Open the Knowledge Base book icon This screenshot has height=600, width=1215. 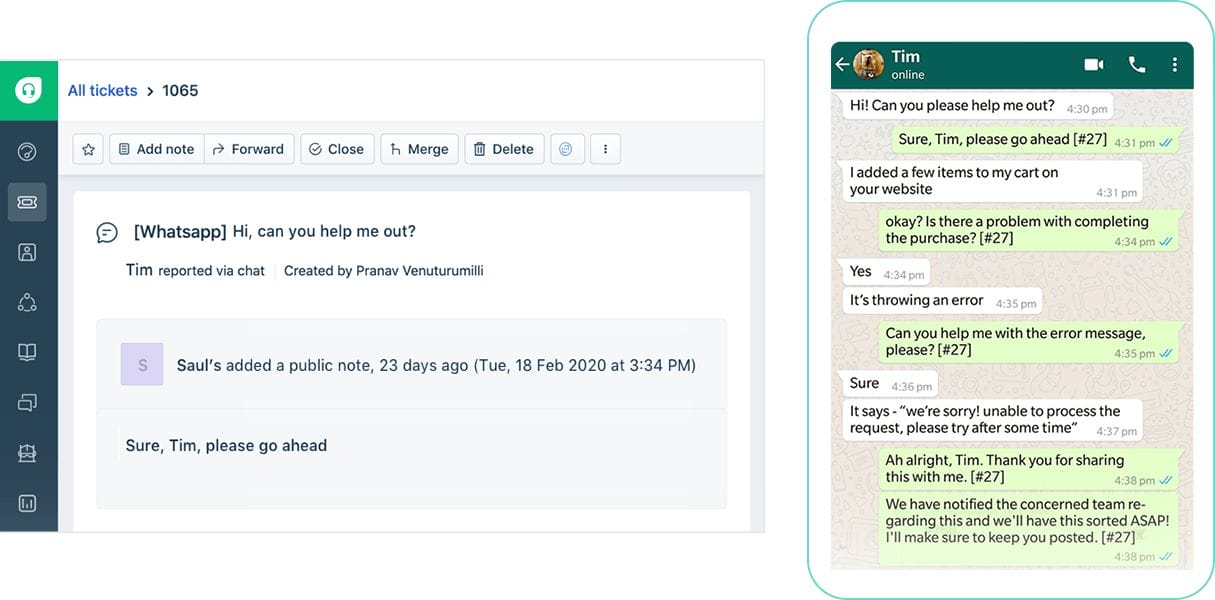28,351
